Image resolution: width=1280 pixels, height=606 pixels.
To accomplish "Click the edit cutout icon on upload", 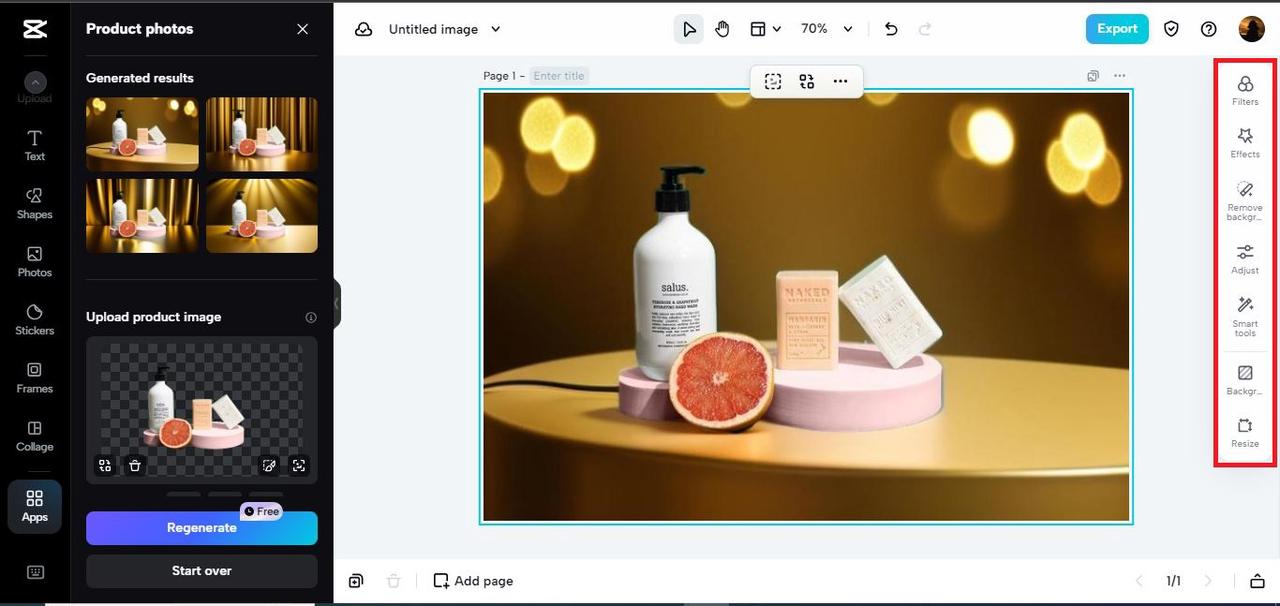I will pos(268,465).
